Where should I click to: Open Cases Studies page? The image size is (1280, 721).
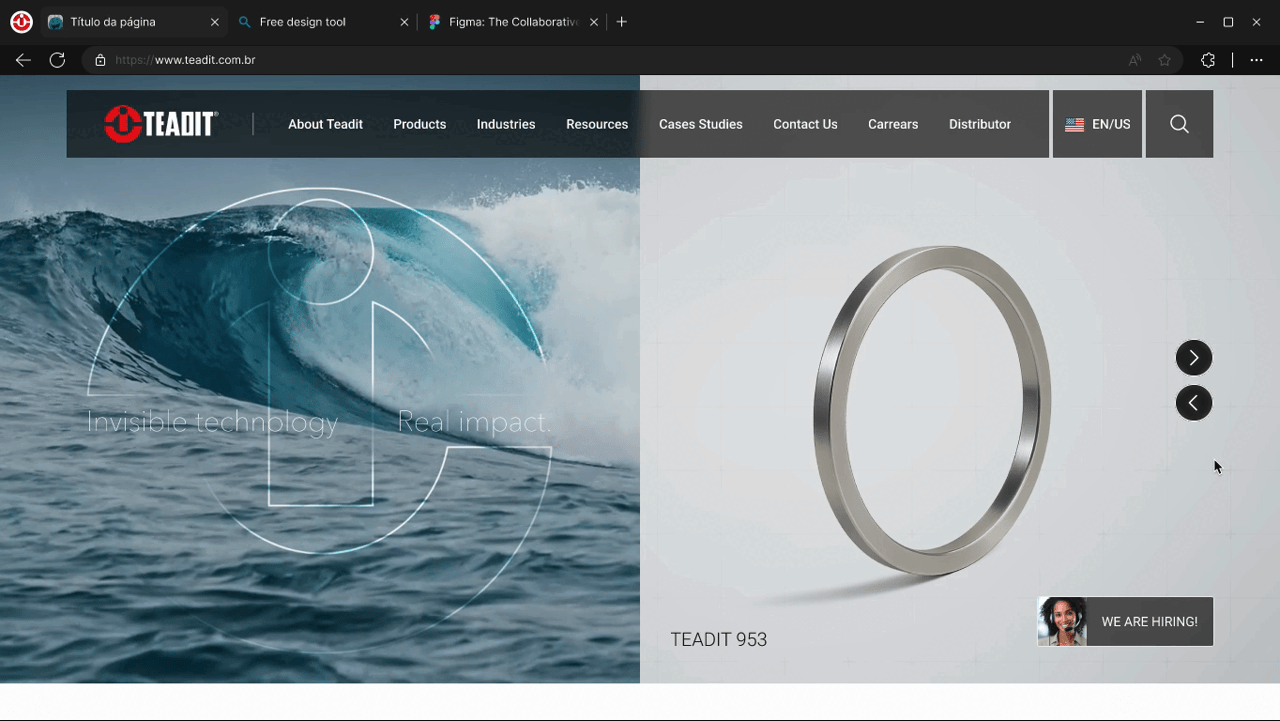[701, 124]
